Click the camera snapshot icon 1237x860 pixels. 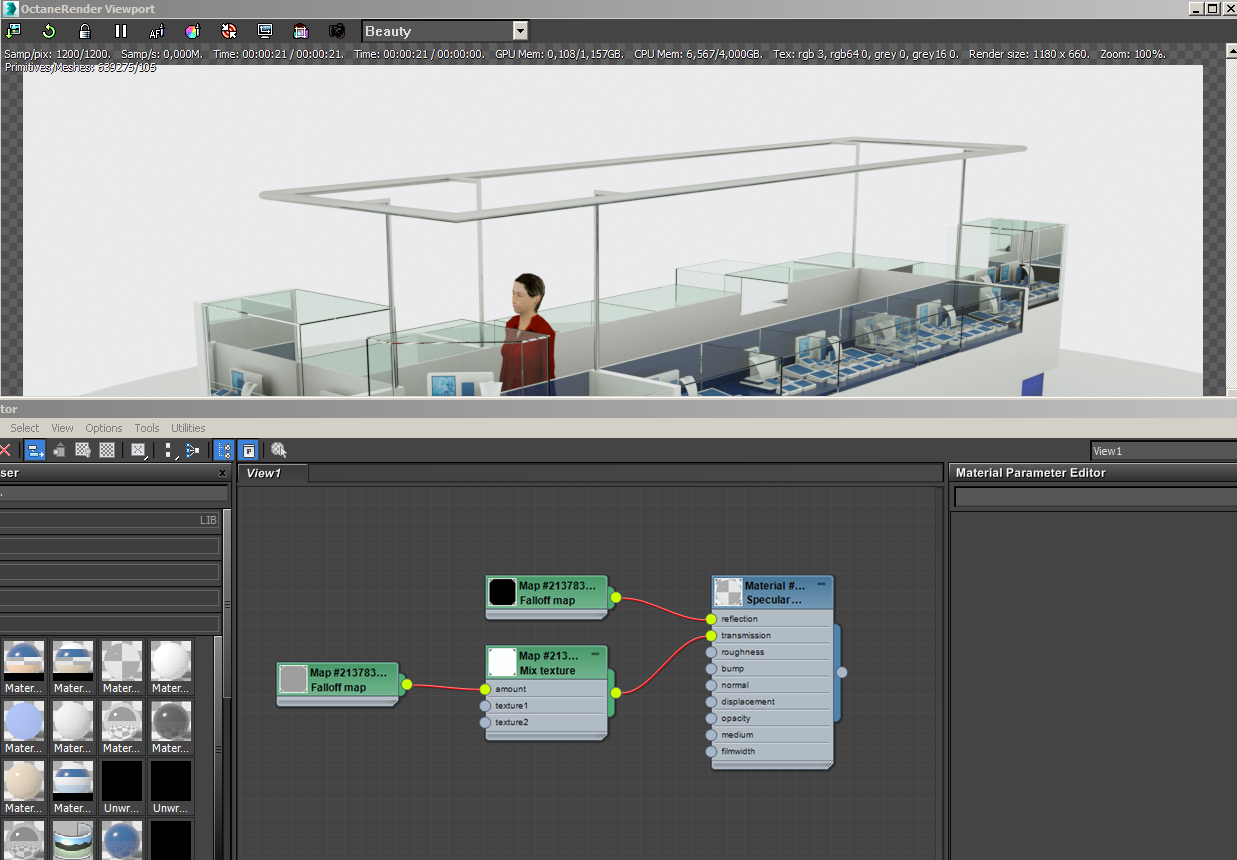coord(337,31)
